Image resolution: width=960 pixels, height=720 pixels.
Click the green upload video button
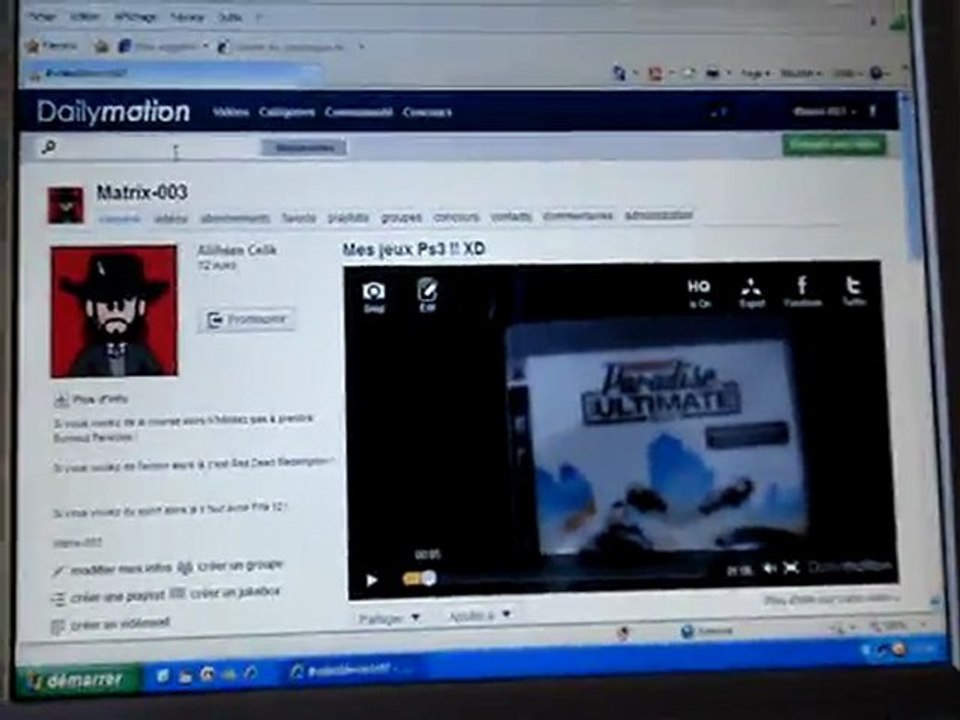[x=834, y=145]
